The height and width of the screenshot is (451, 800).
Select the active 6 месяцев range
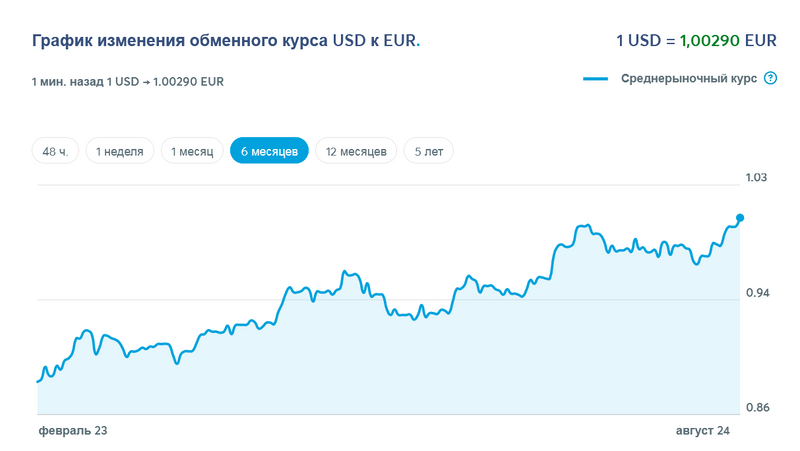pos(269,152)
